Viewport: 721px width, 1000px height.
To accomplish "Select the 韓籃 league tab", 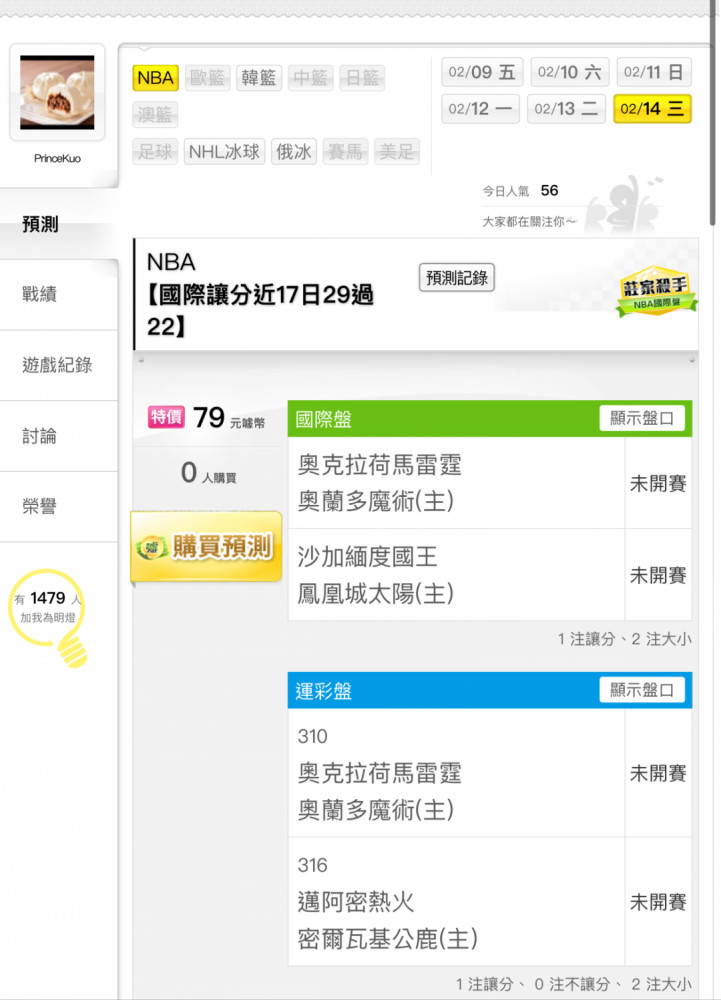I will 259,78.
